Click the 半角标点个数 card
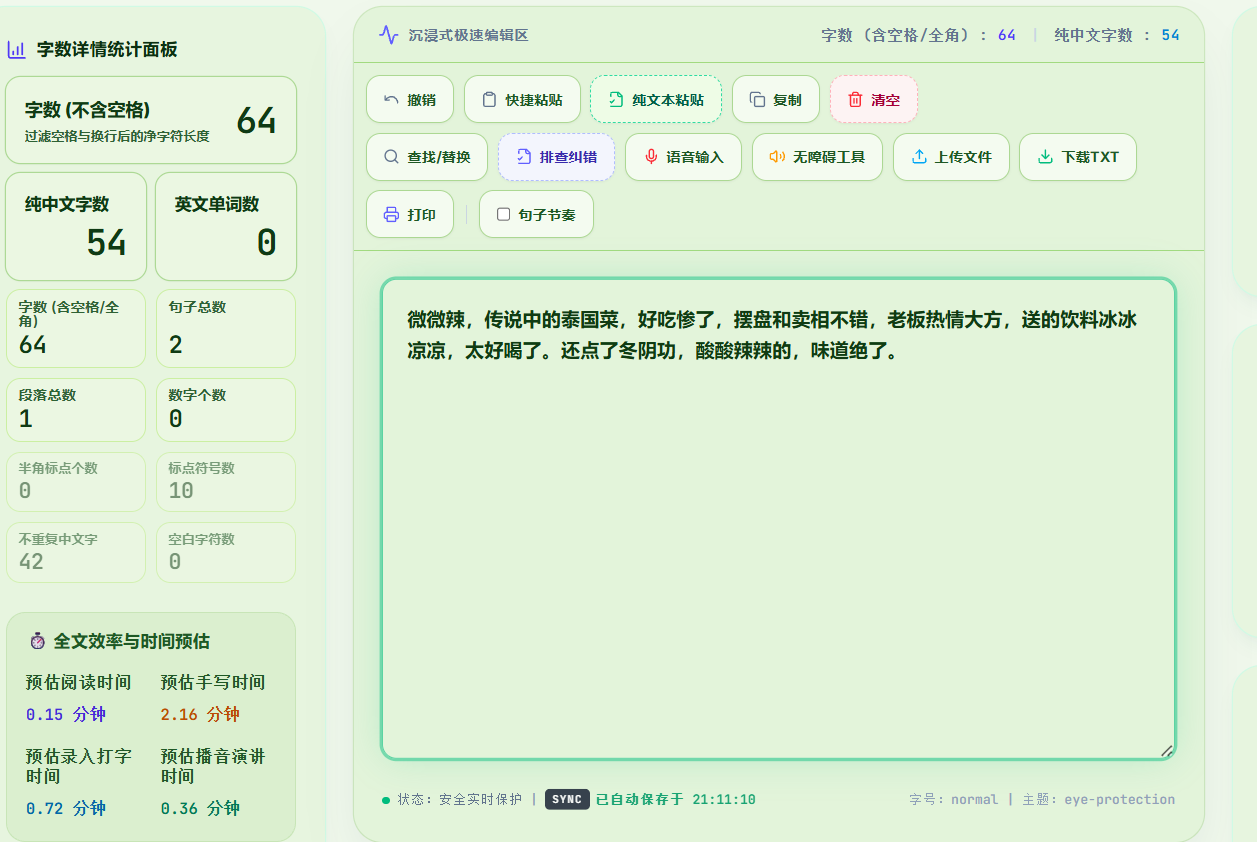The width and height of the screenshot is (1257, 842). pos(76,482)
